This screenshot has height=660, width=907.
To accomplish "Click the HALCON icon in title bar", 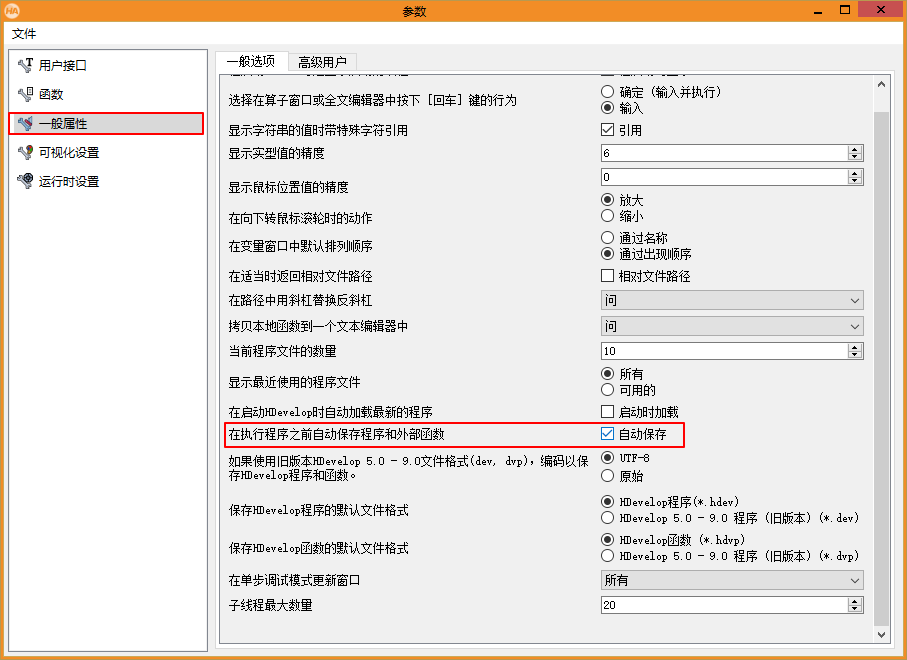I will (x=12, y=10).
